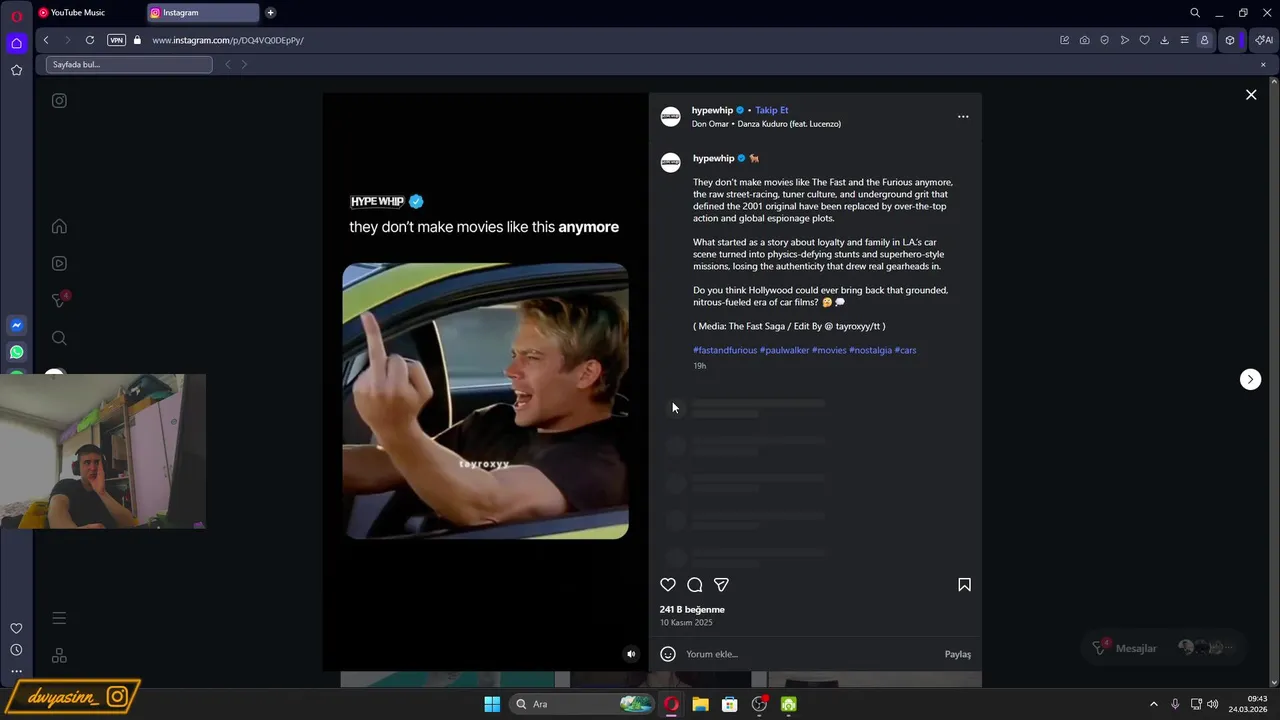Screen dimensions: 1280x720
Task: Open a new browser tab
Action: coord(270,13)
